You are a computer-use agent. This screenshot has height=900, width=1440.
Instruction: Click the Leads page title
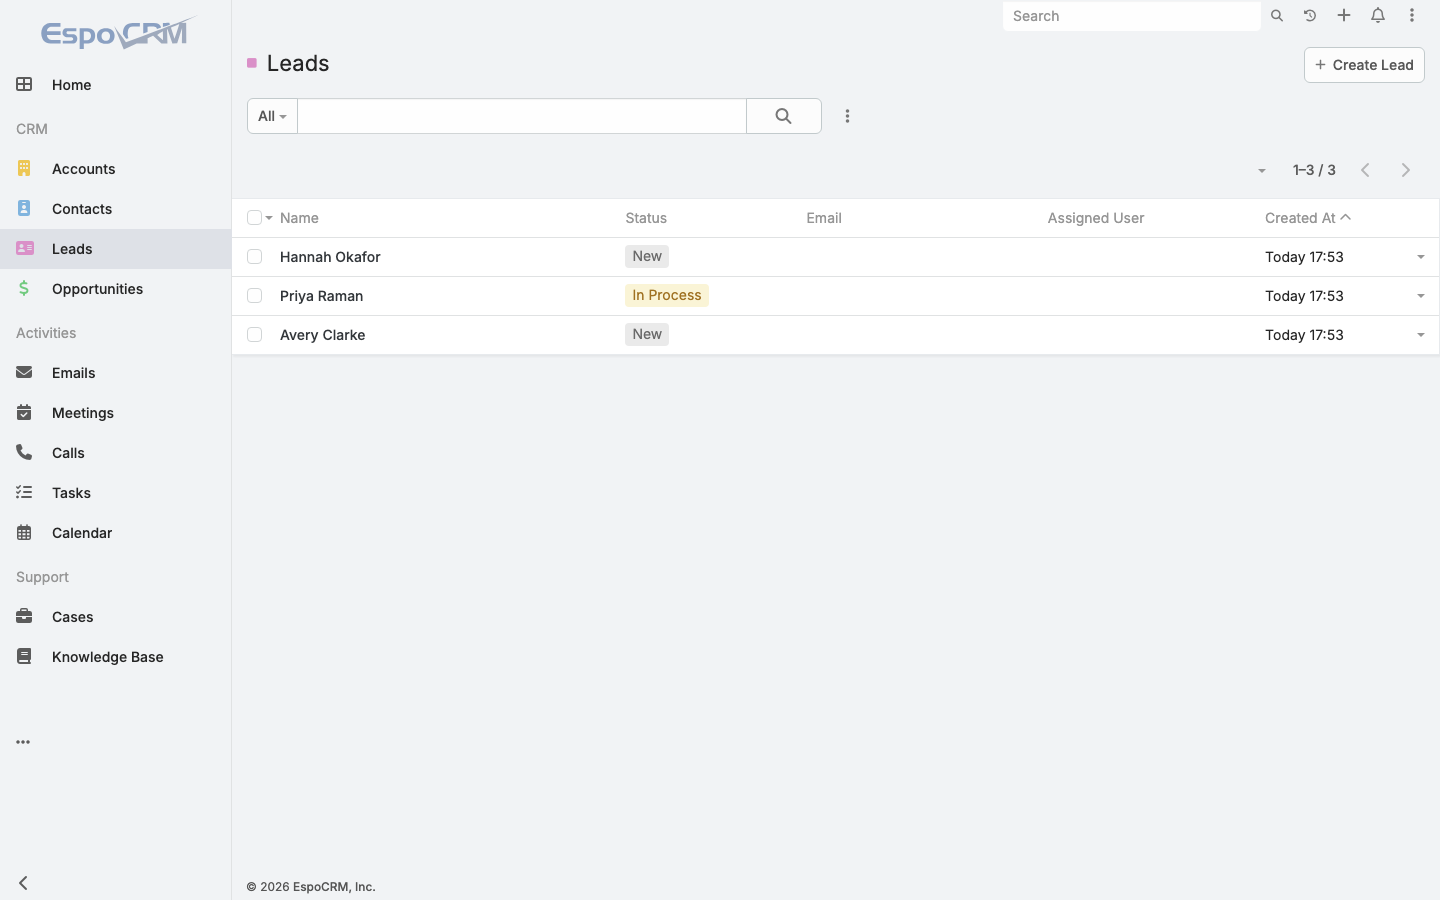pyautogui.click(x=298, y=63)
